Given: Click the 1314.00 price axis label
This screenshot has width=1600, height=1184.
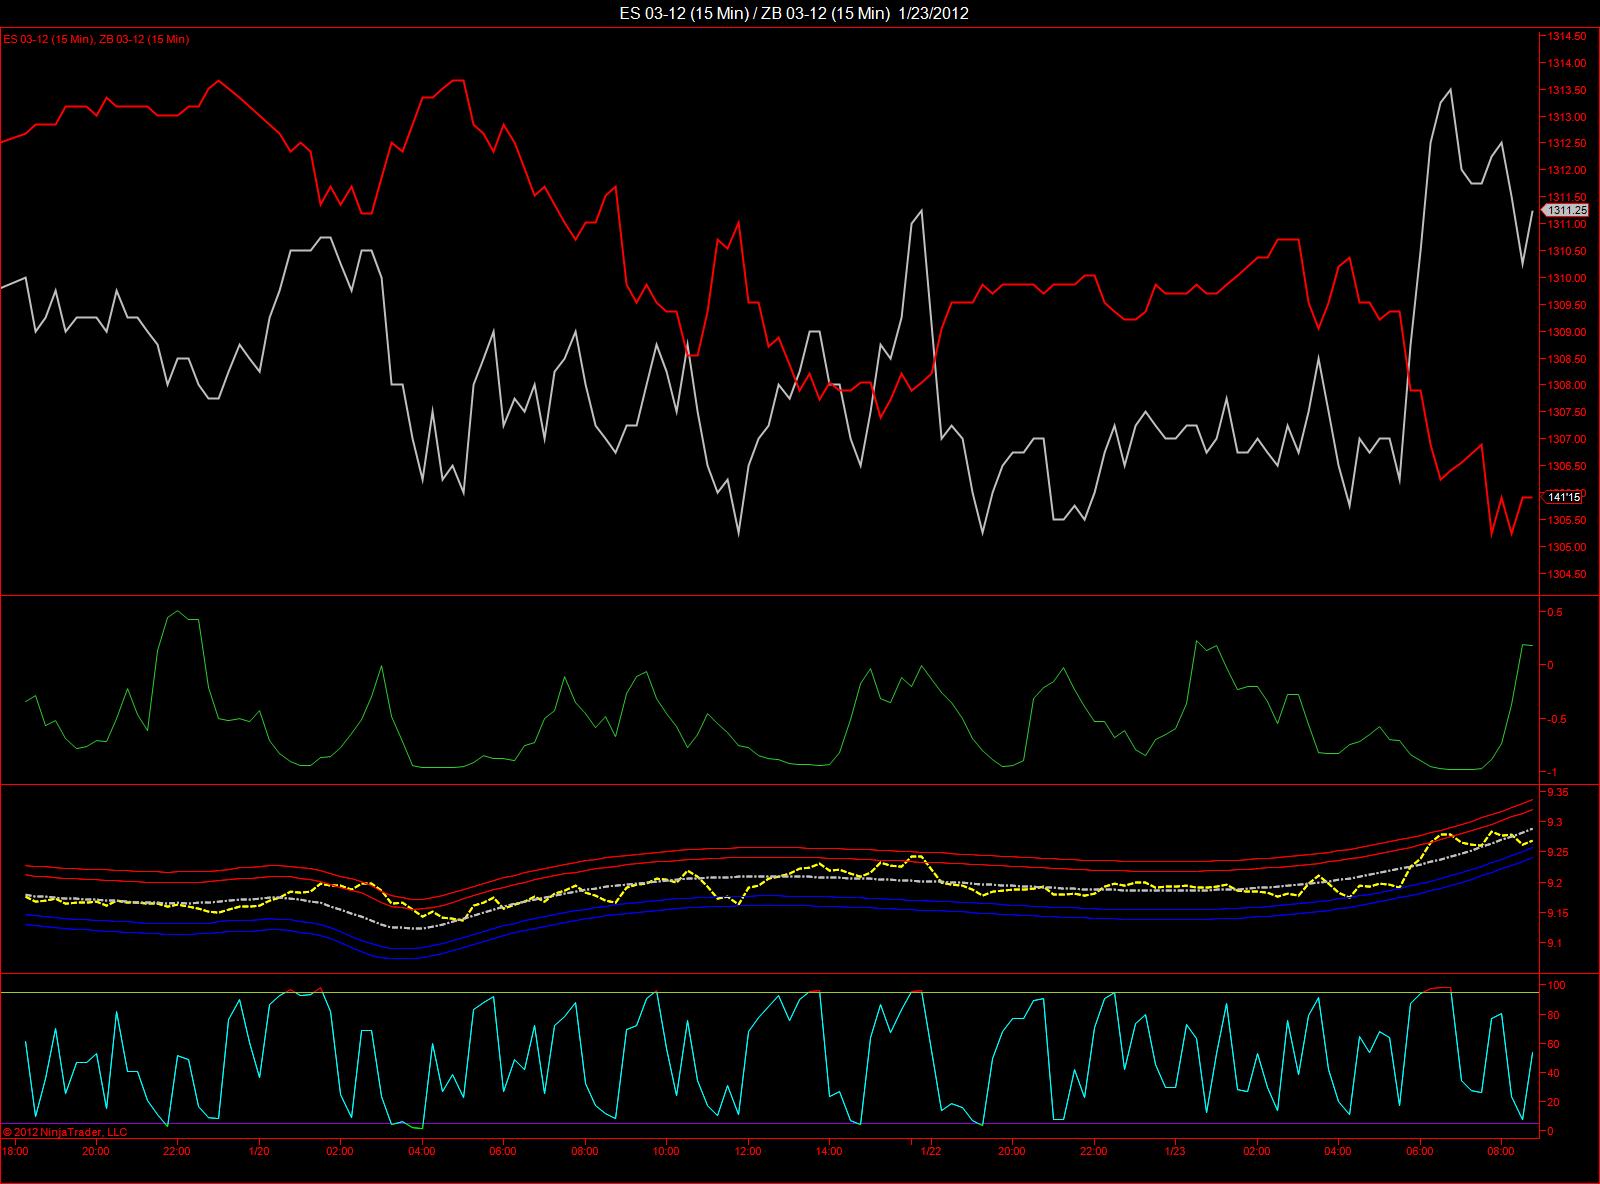Looking at the screenshot, I should [x=1566, y=63].
